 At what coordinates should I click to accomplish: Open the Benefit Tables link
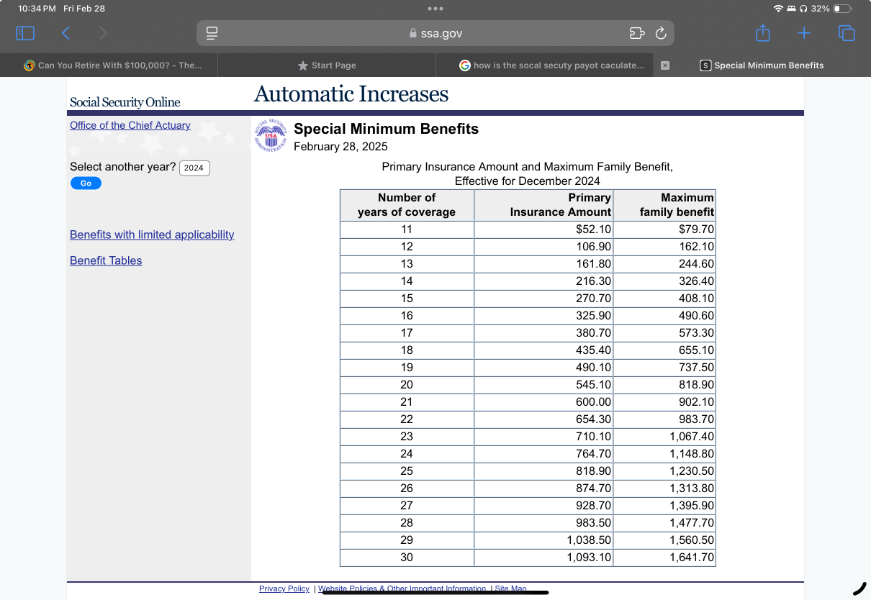pos(106,260)
